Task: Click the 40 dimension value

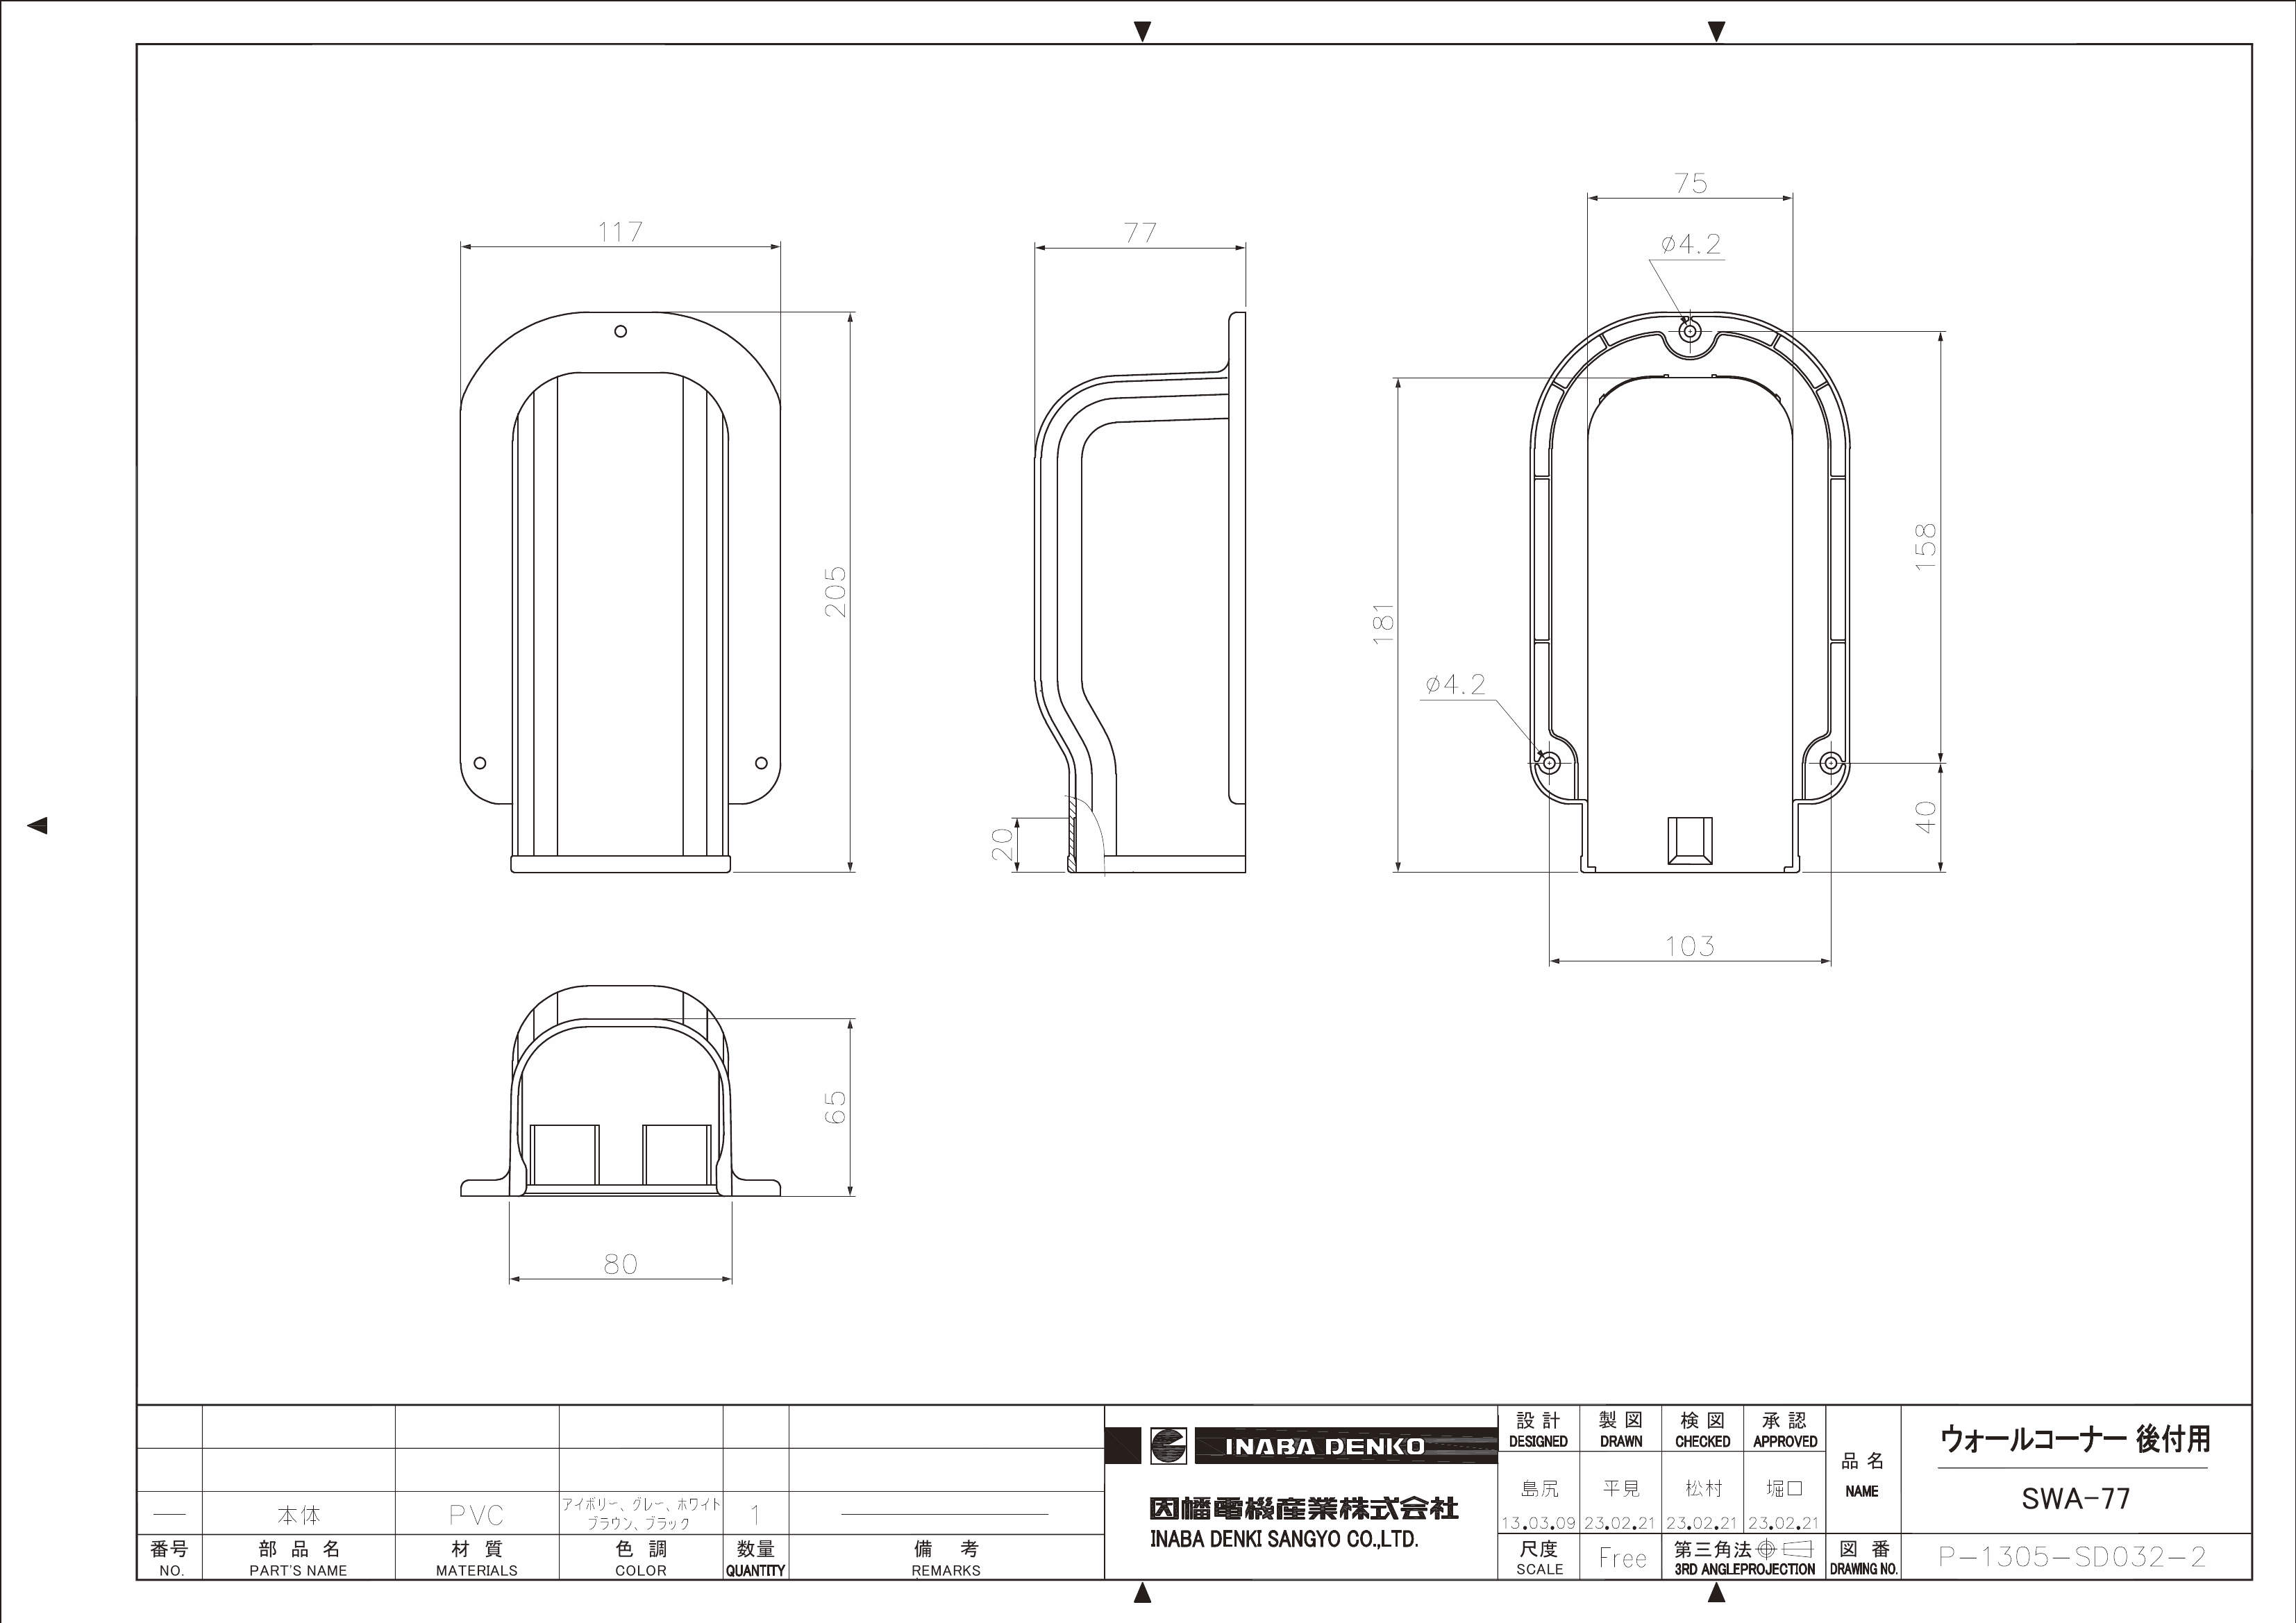Action: pos(1925,817)
